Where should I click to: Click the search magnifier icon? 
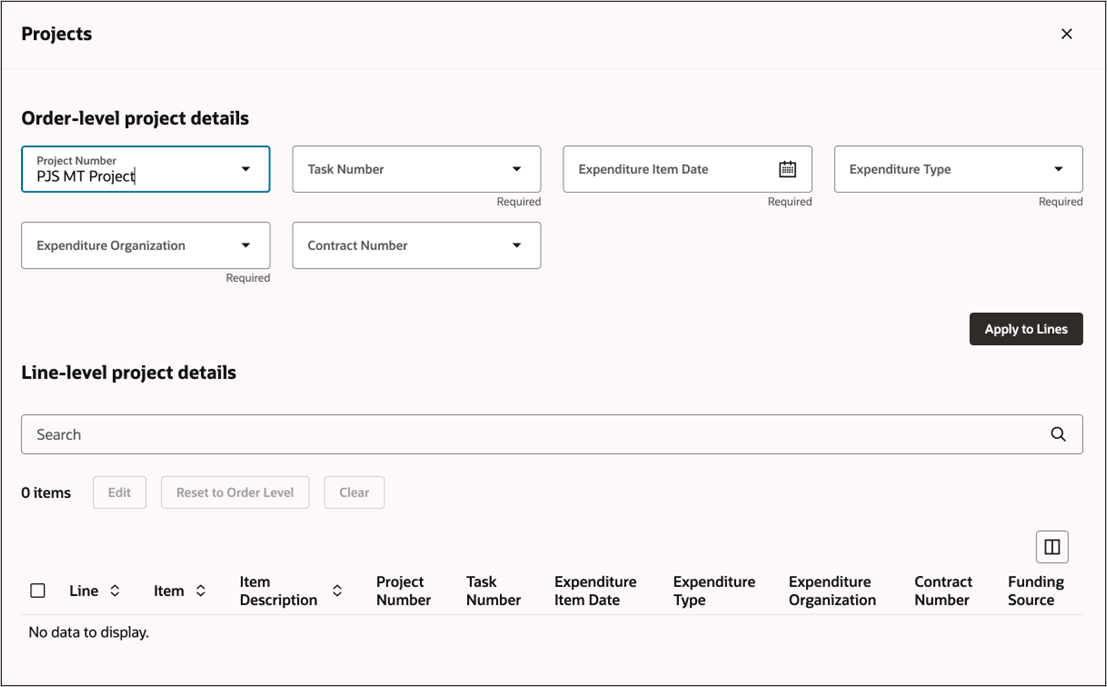1058,434
